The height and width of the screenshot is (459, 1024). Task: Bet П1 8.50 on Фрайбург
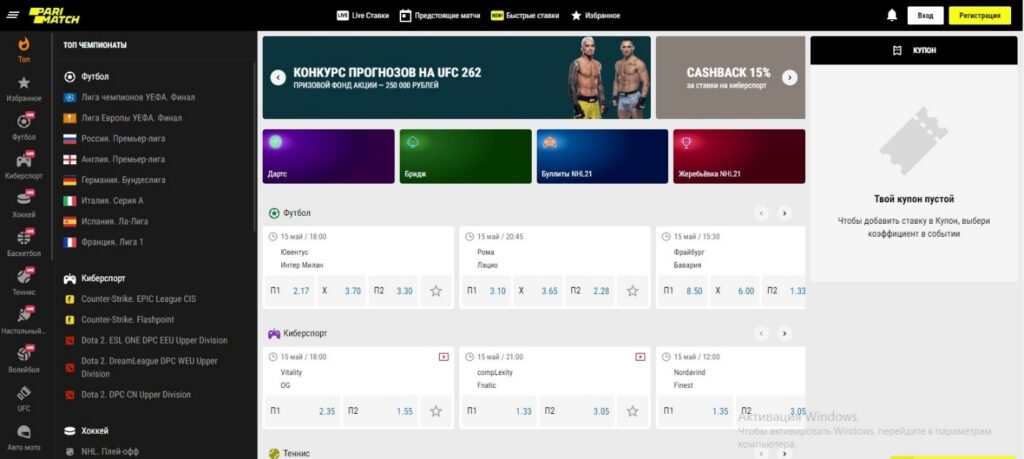pos(682,291)
